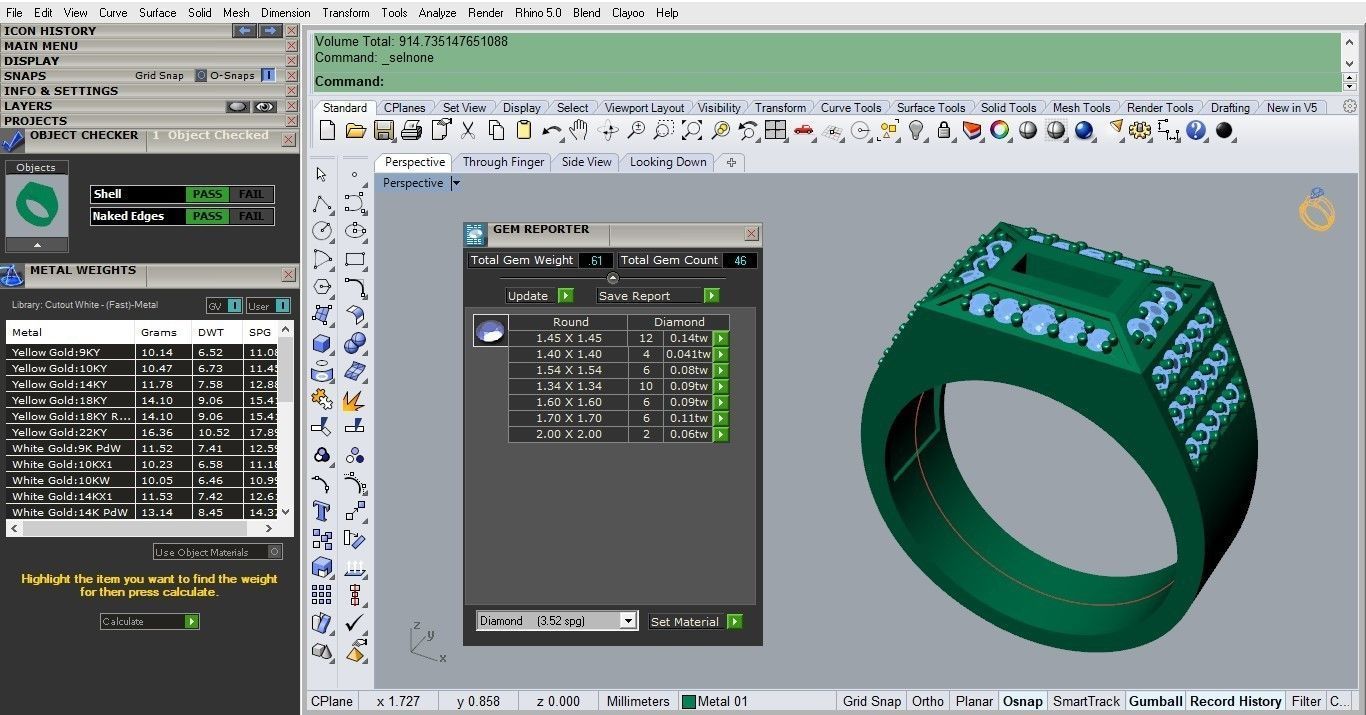Select the Circle tool in sidebar

coord(321,231)
